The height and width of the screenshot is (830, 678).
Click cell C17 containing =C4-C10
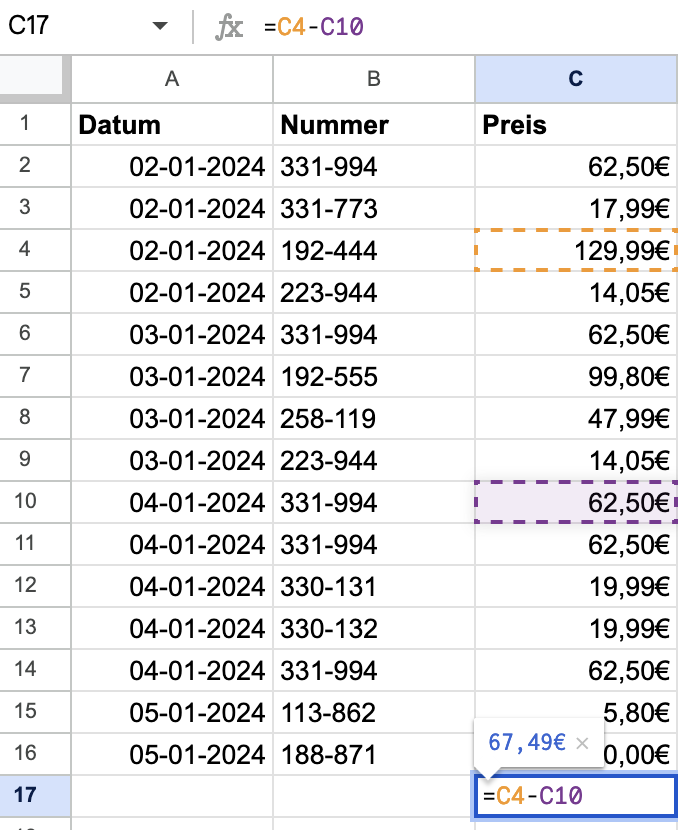tap(576, 796)
